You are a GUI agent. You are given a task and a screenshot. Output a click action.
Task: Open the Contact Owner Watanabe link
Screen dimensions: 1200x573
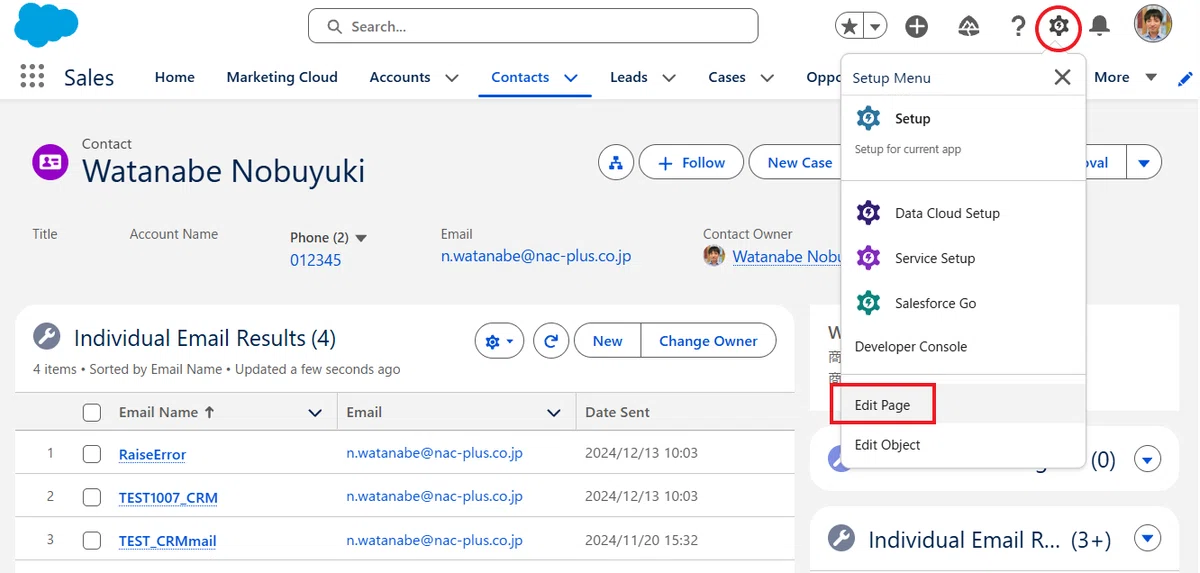click(787, 257)
